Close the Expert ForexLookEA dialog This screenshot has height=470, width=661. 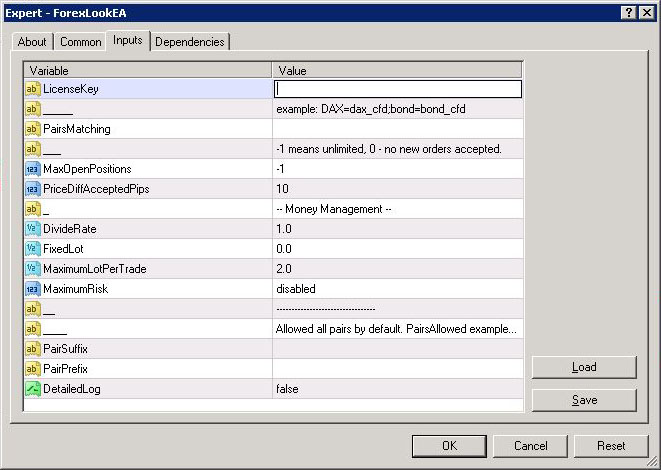point(647,13)
